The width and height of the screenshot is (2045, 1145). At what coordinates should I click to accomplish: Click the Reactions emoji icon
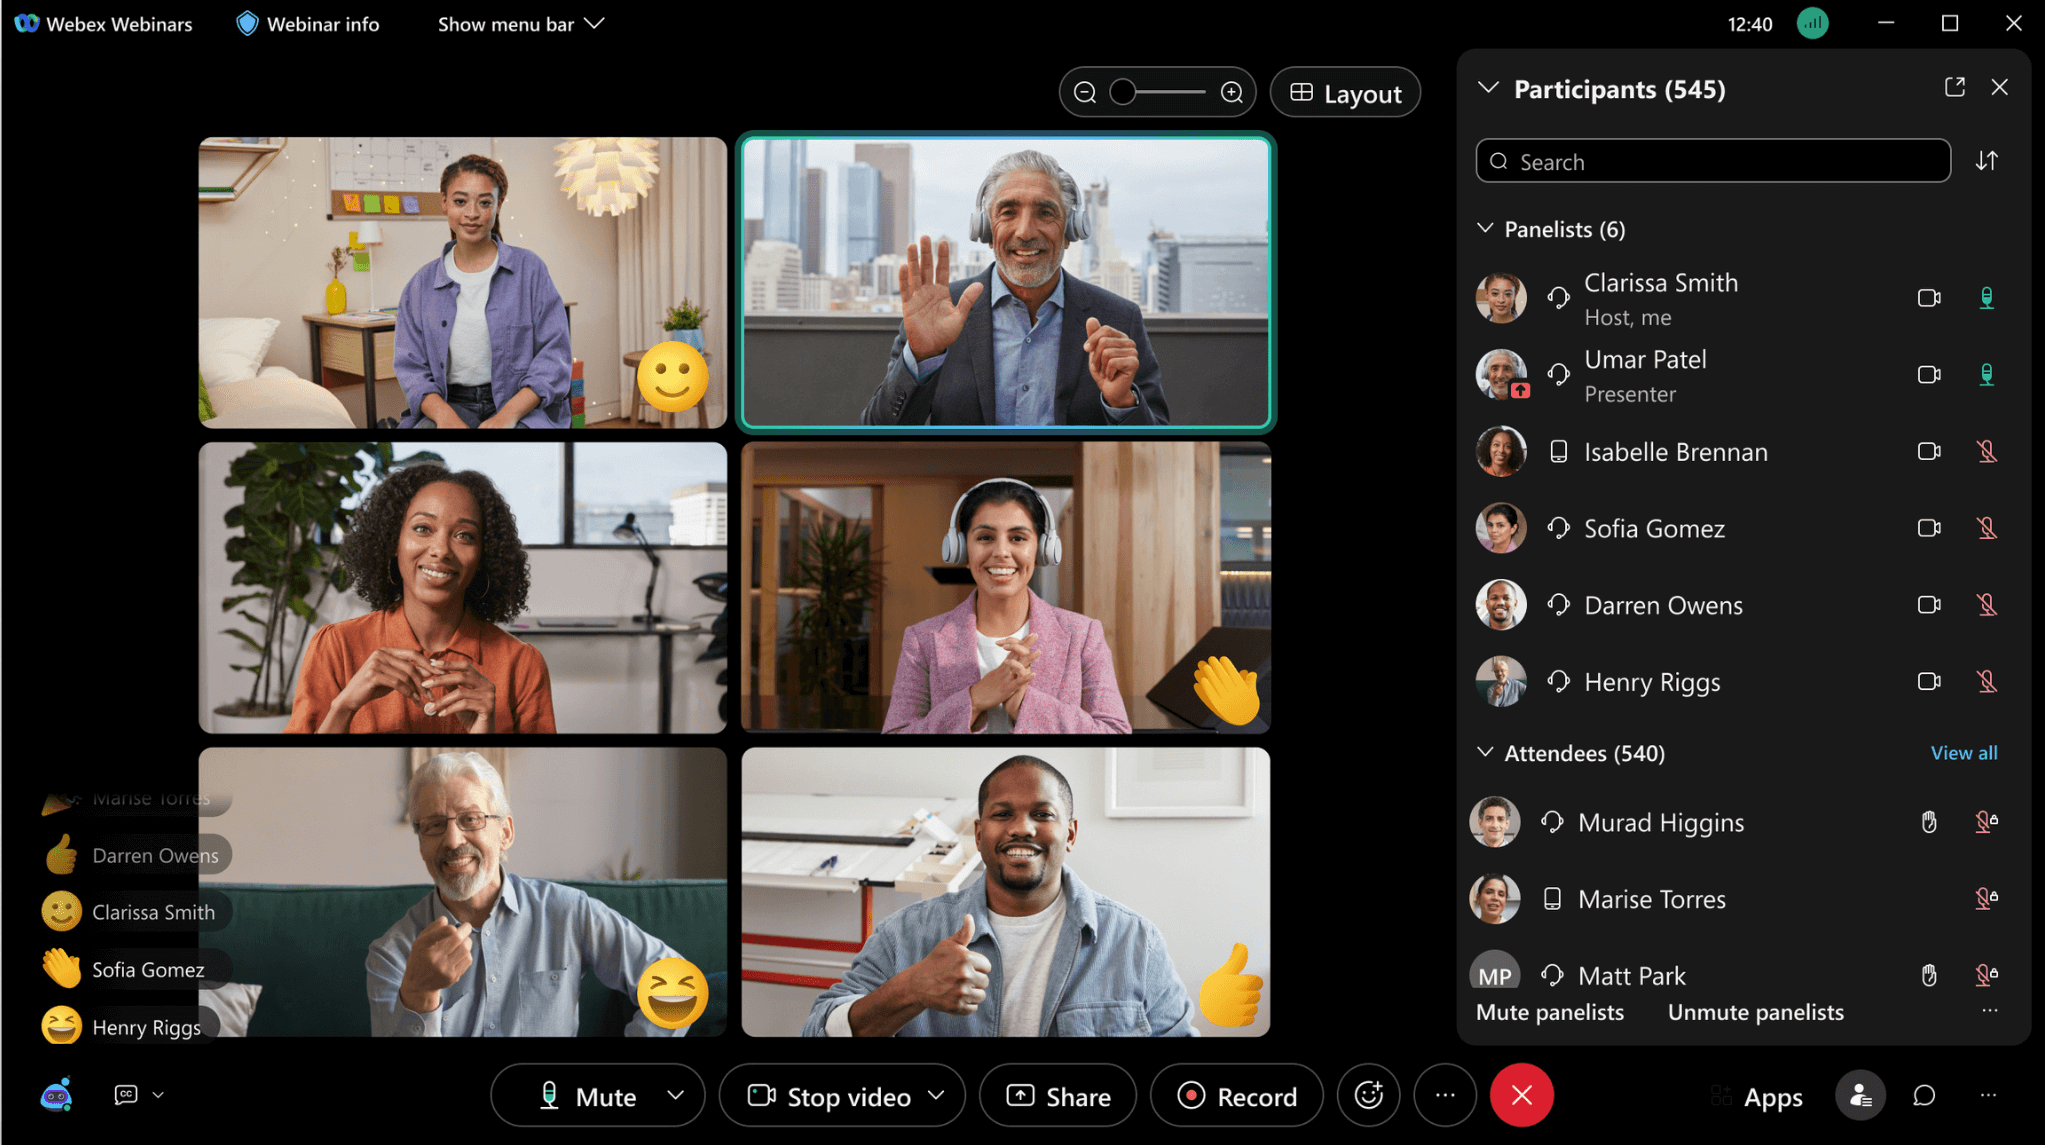point(1368,1096)
